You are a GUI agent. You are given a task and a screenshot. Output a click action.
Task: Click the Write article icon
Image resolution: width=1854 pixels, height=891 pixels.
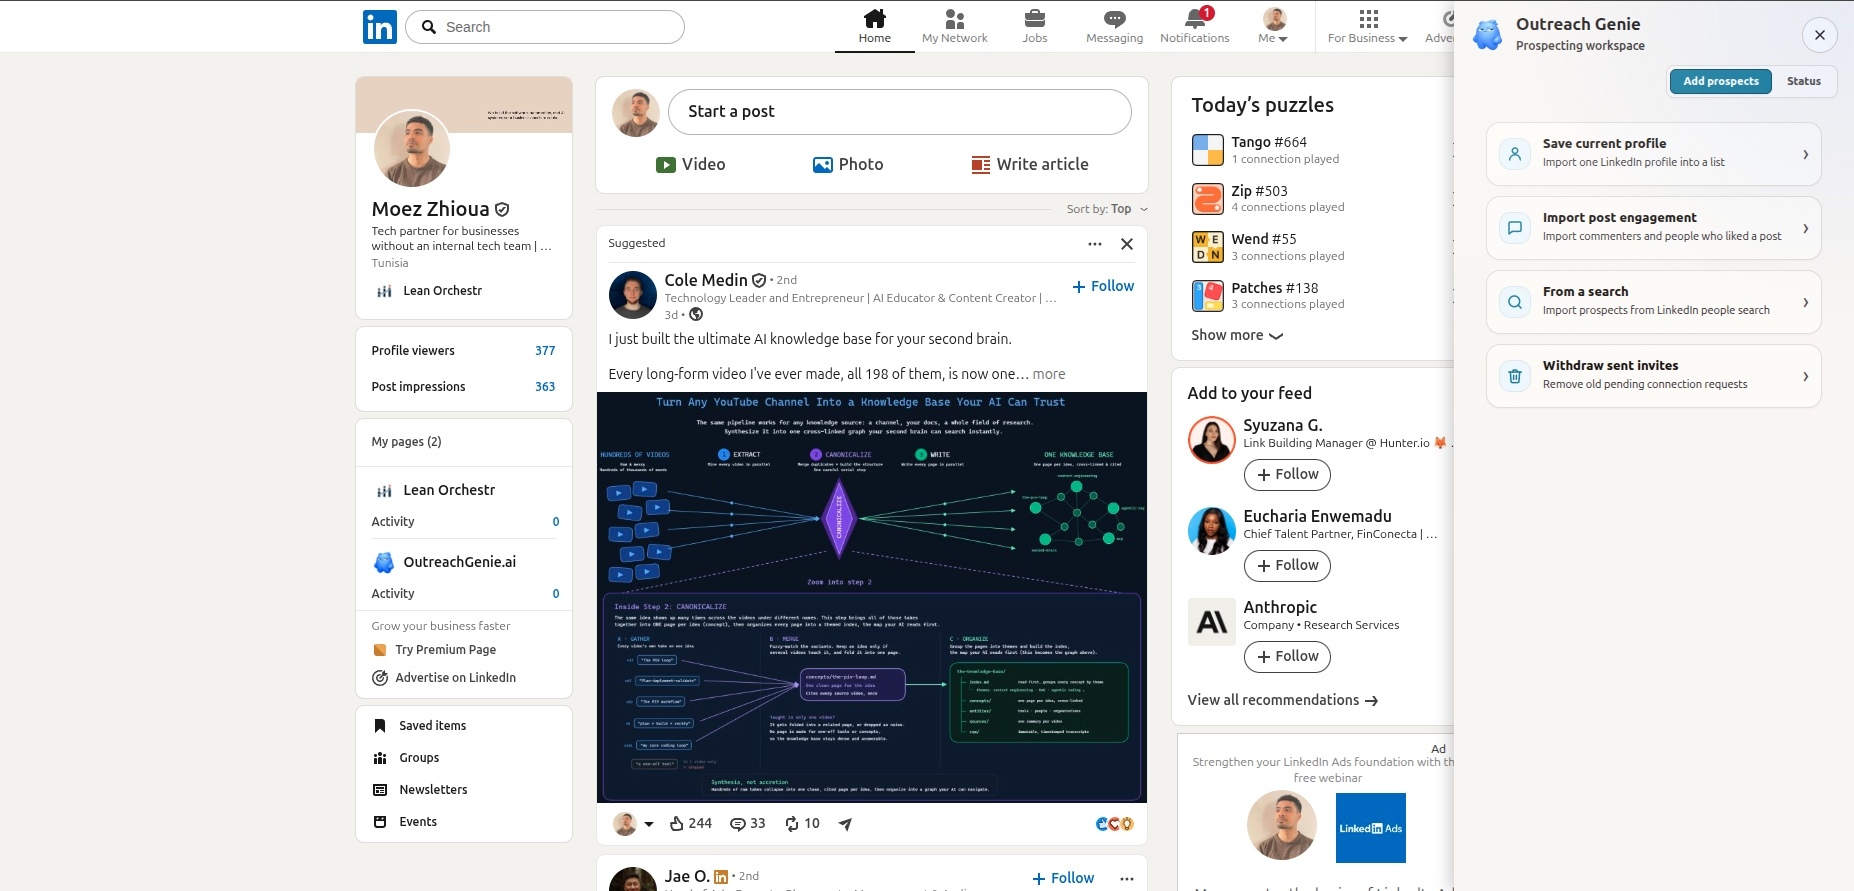[981, 165]
